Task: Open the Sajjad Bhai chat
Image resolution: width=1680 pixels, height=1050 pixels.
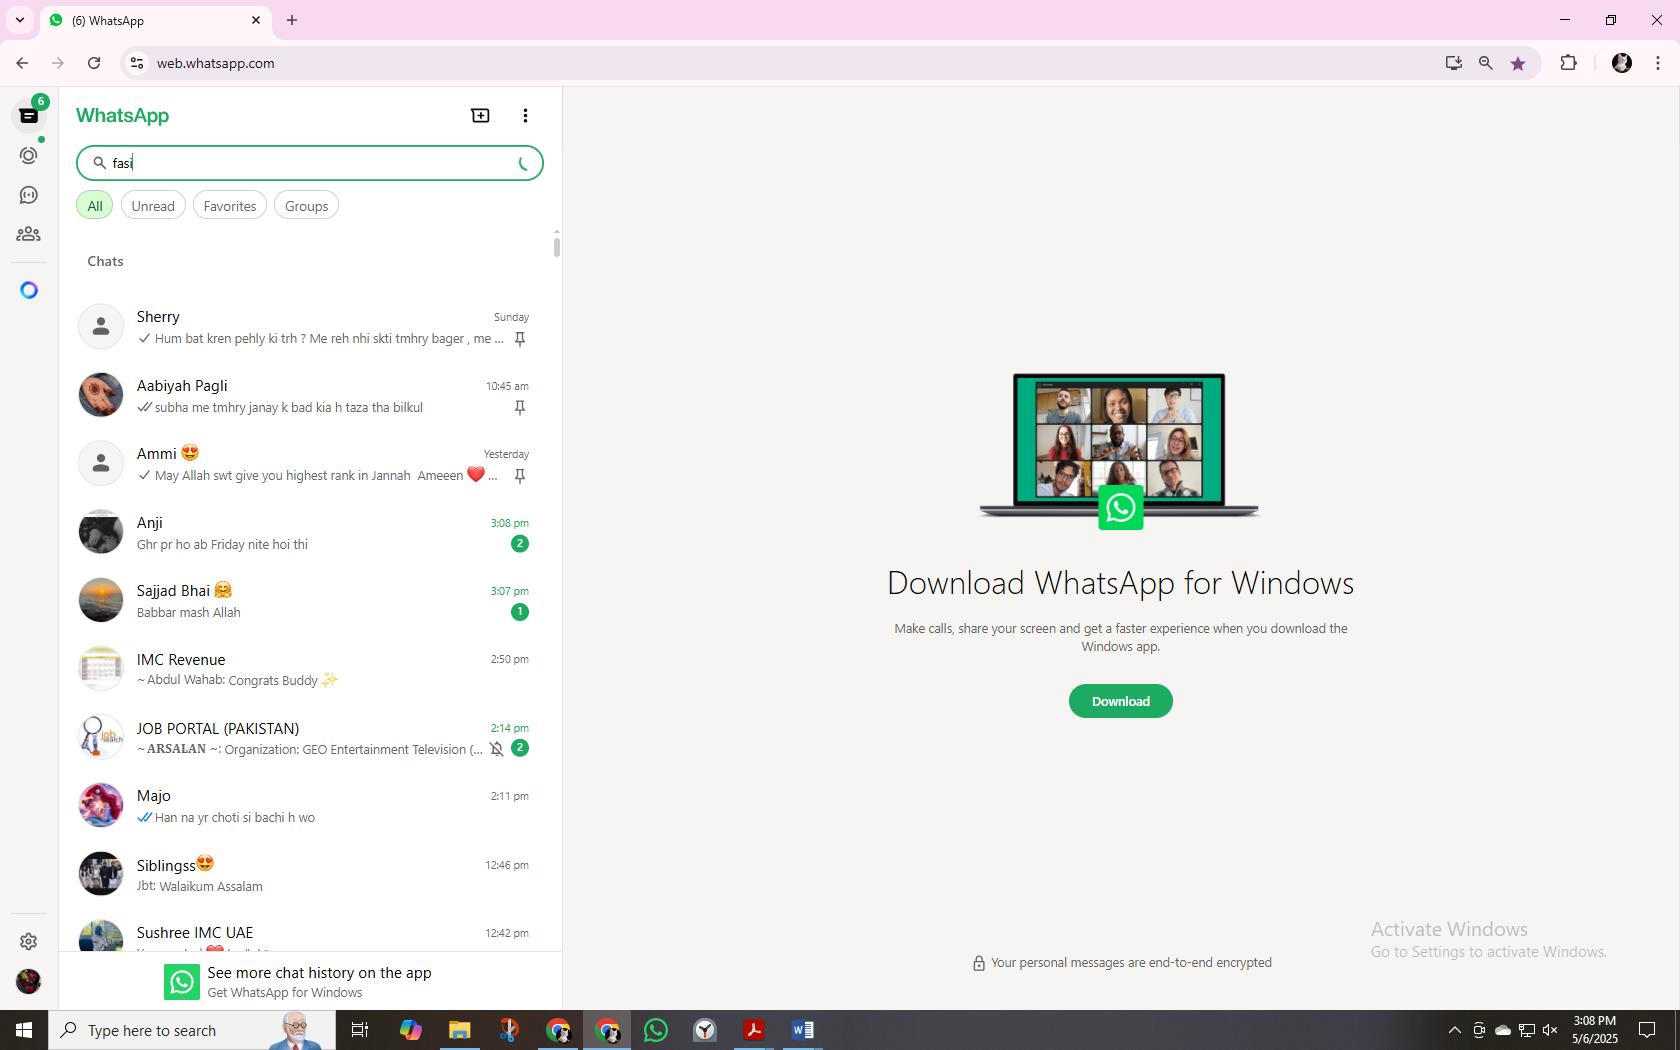Action: pos(310,600)
